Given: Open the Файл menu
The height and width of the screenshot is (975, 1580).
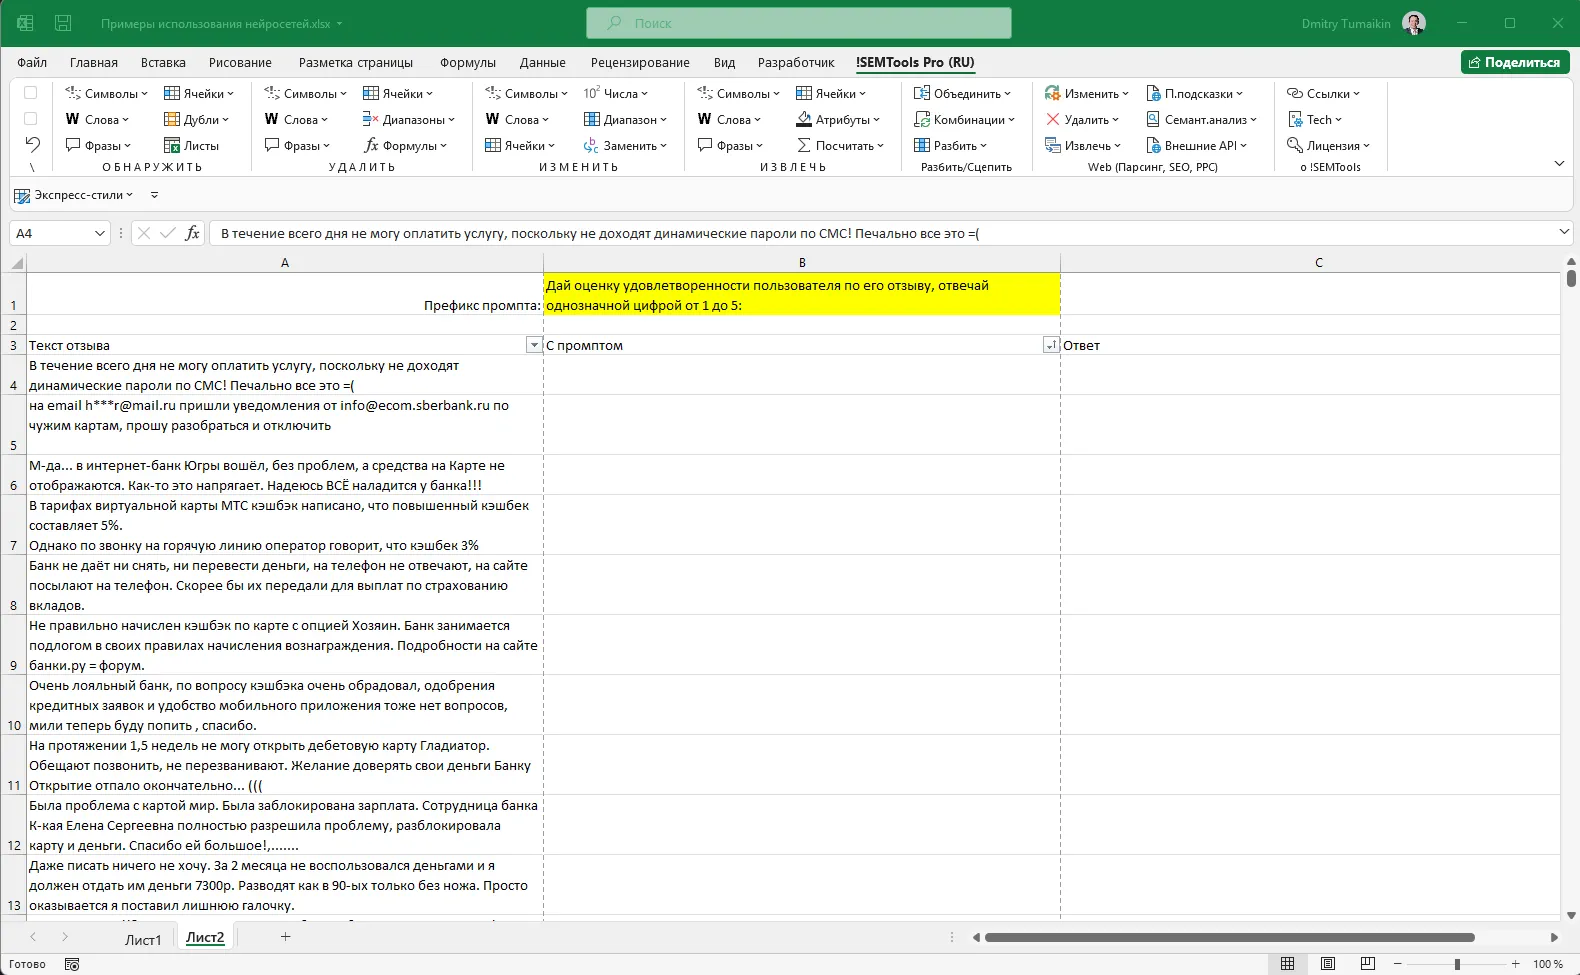Looking at the screenshot, I should pyautogui.click(x=32, y=62).
